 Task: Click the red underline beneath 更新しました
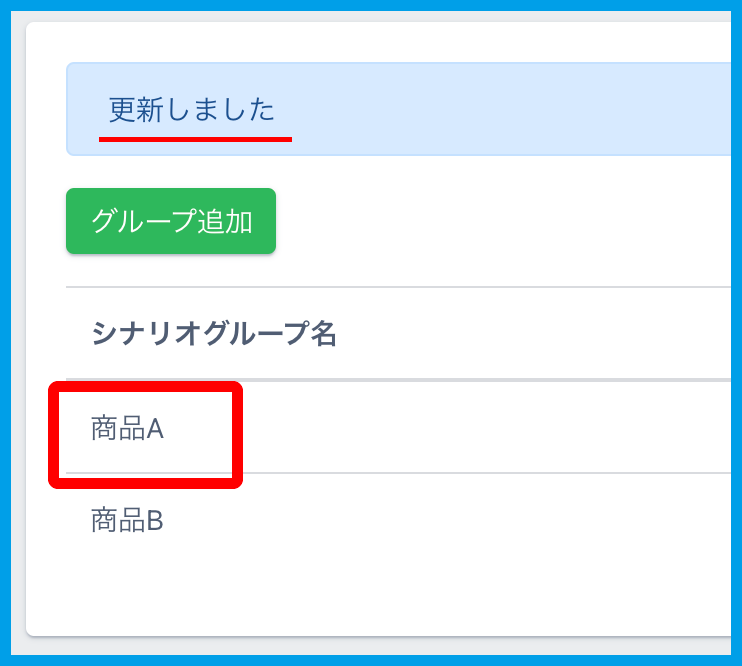[195, 139]
